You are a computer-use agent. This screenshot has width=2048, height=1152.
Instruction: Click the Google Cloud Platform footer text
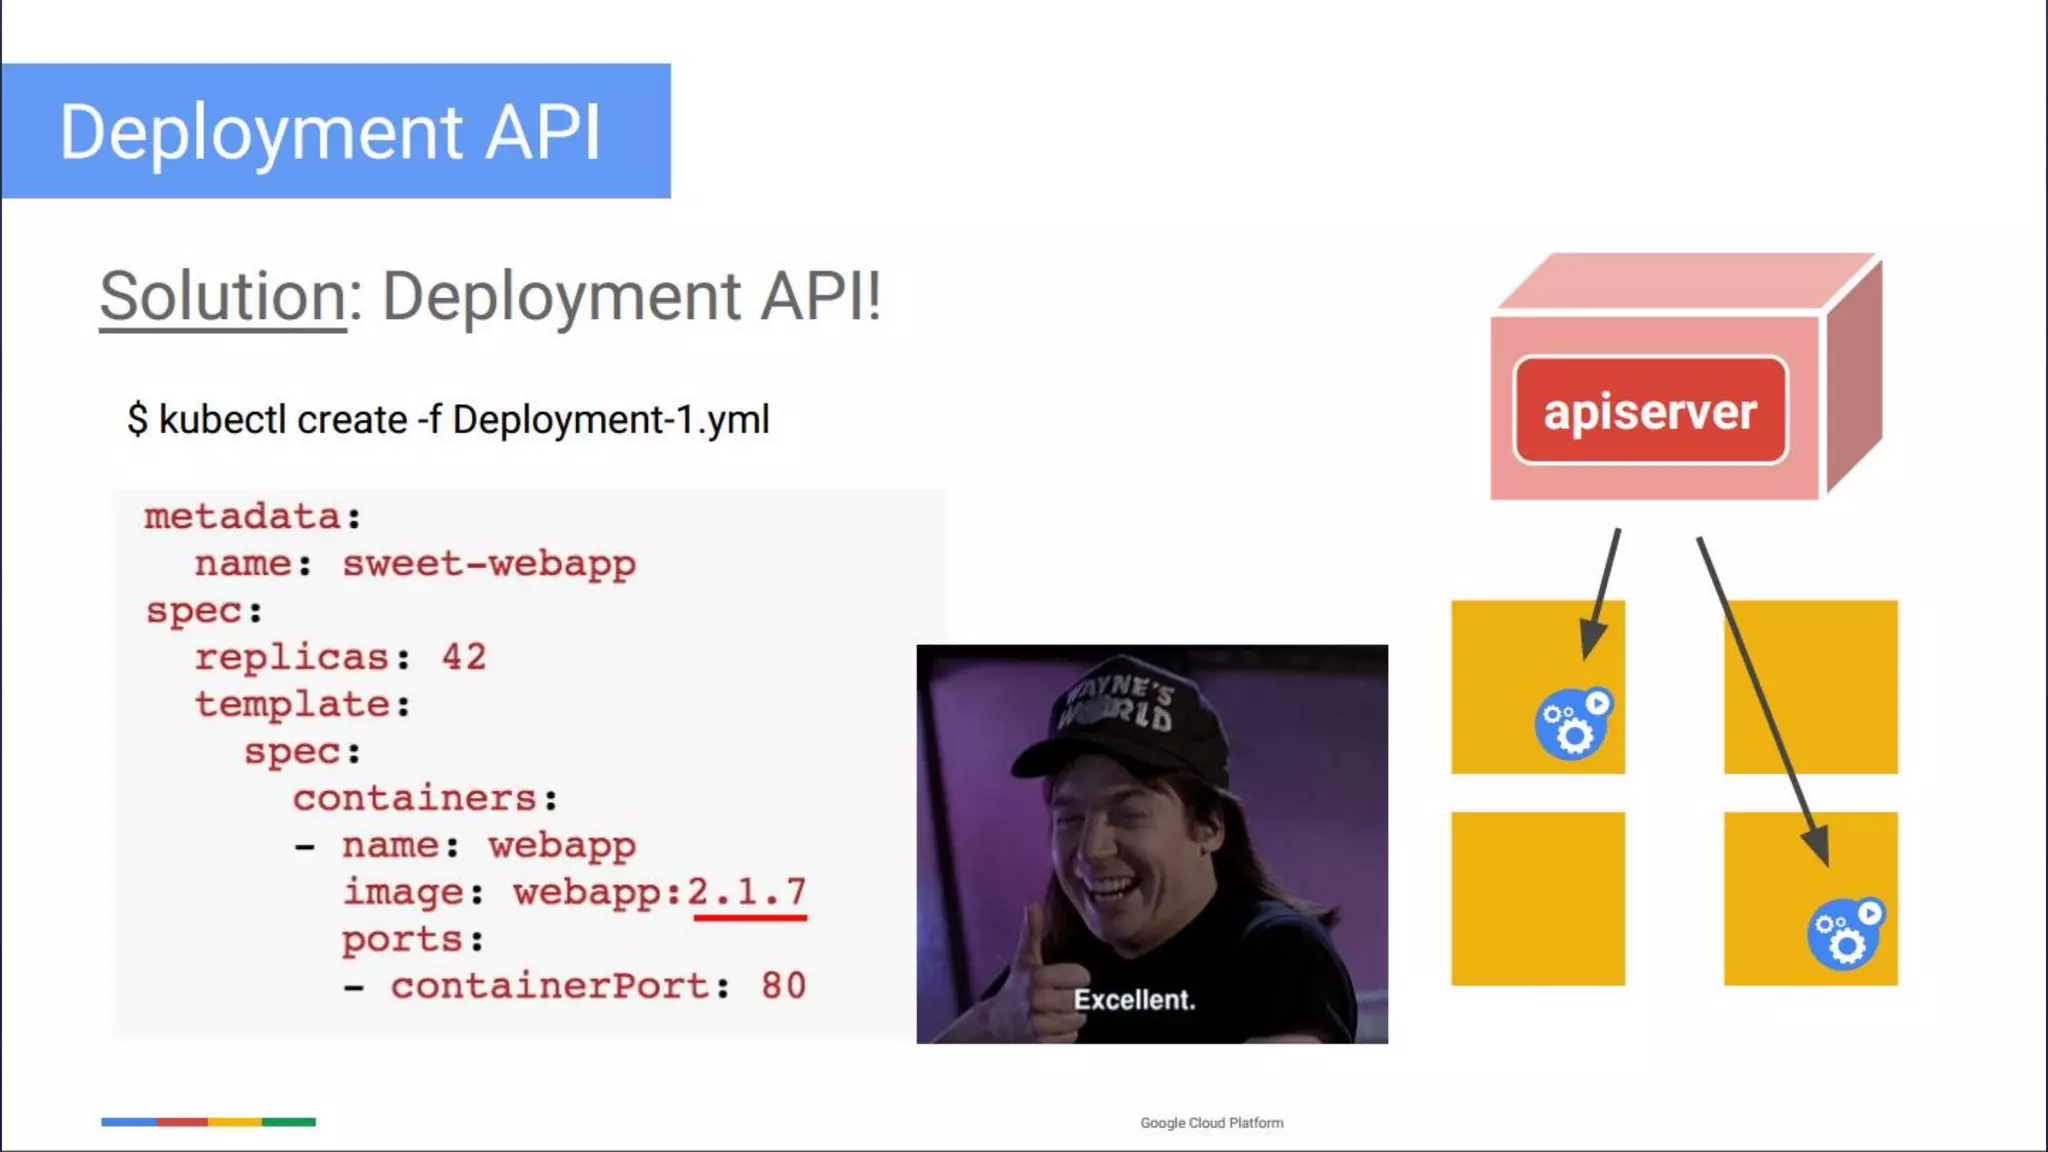point(1211,1123)
